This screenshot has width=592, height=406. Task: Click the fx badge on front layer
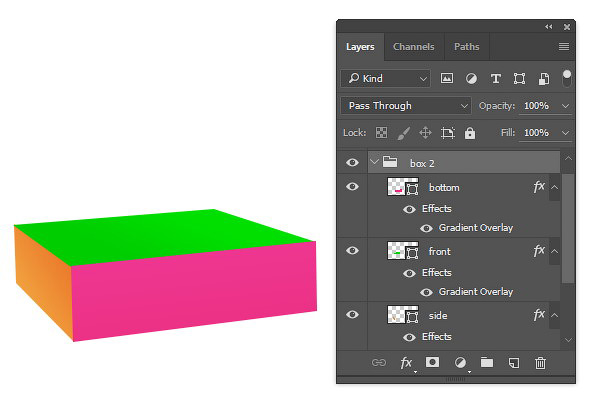click(539, 250)
